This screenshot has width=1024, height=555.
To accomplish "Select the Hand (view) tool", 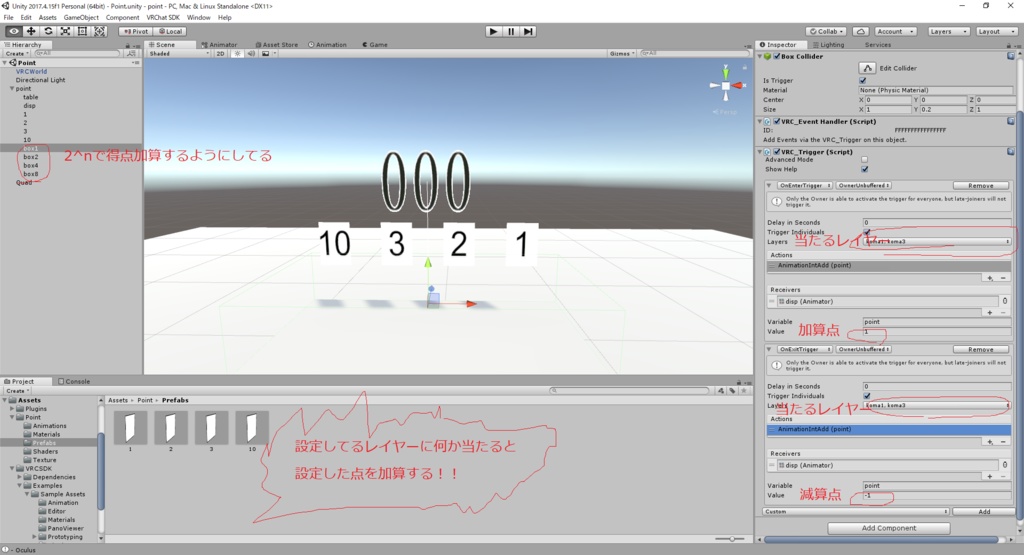I will 14,31.
